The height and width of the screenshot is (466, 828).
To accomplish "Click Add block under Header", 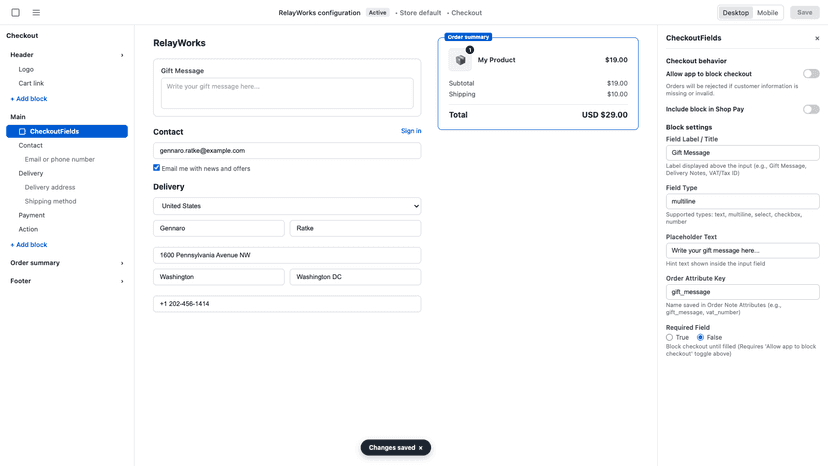I will click(29, 99).
